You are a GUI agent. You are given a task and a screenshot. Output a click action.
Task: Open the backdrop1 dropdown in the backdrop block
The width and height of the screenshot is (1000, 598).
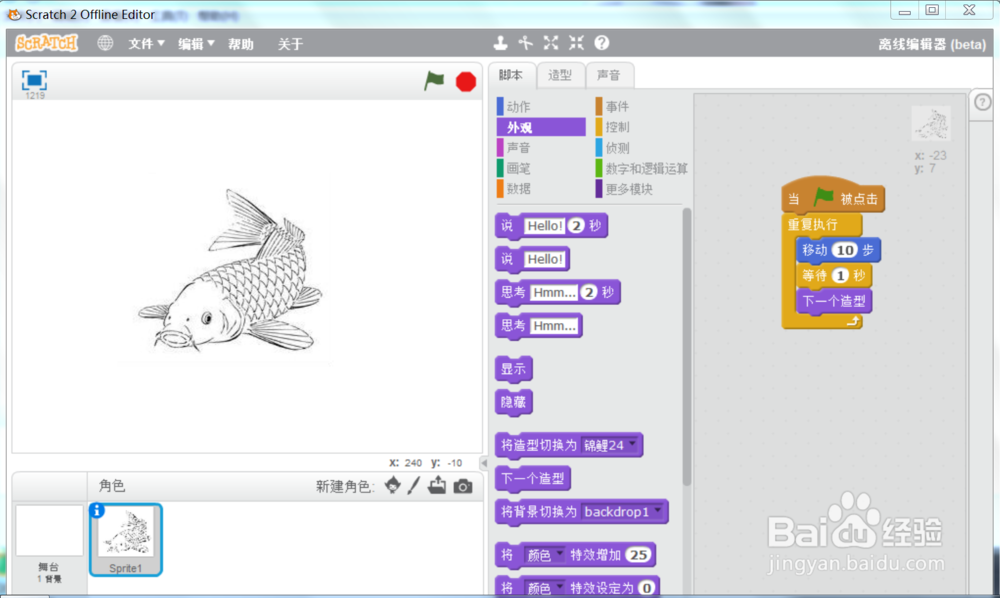pos(658,511)
